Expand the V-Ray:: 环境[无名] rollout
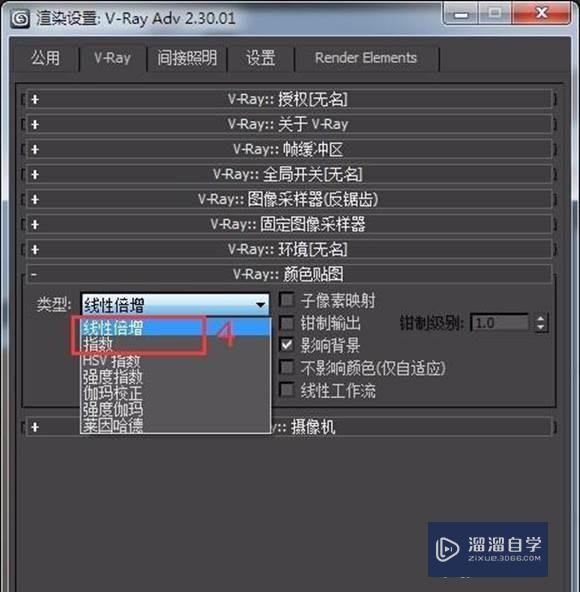The height and width of the screenshot is (592, 580). tap(289, 250)
